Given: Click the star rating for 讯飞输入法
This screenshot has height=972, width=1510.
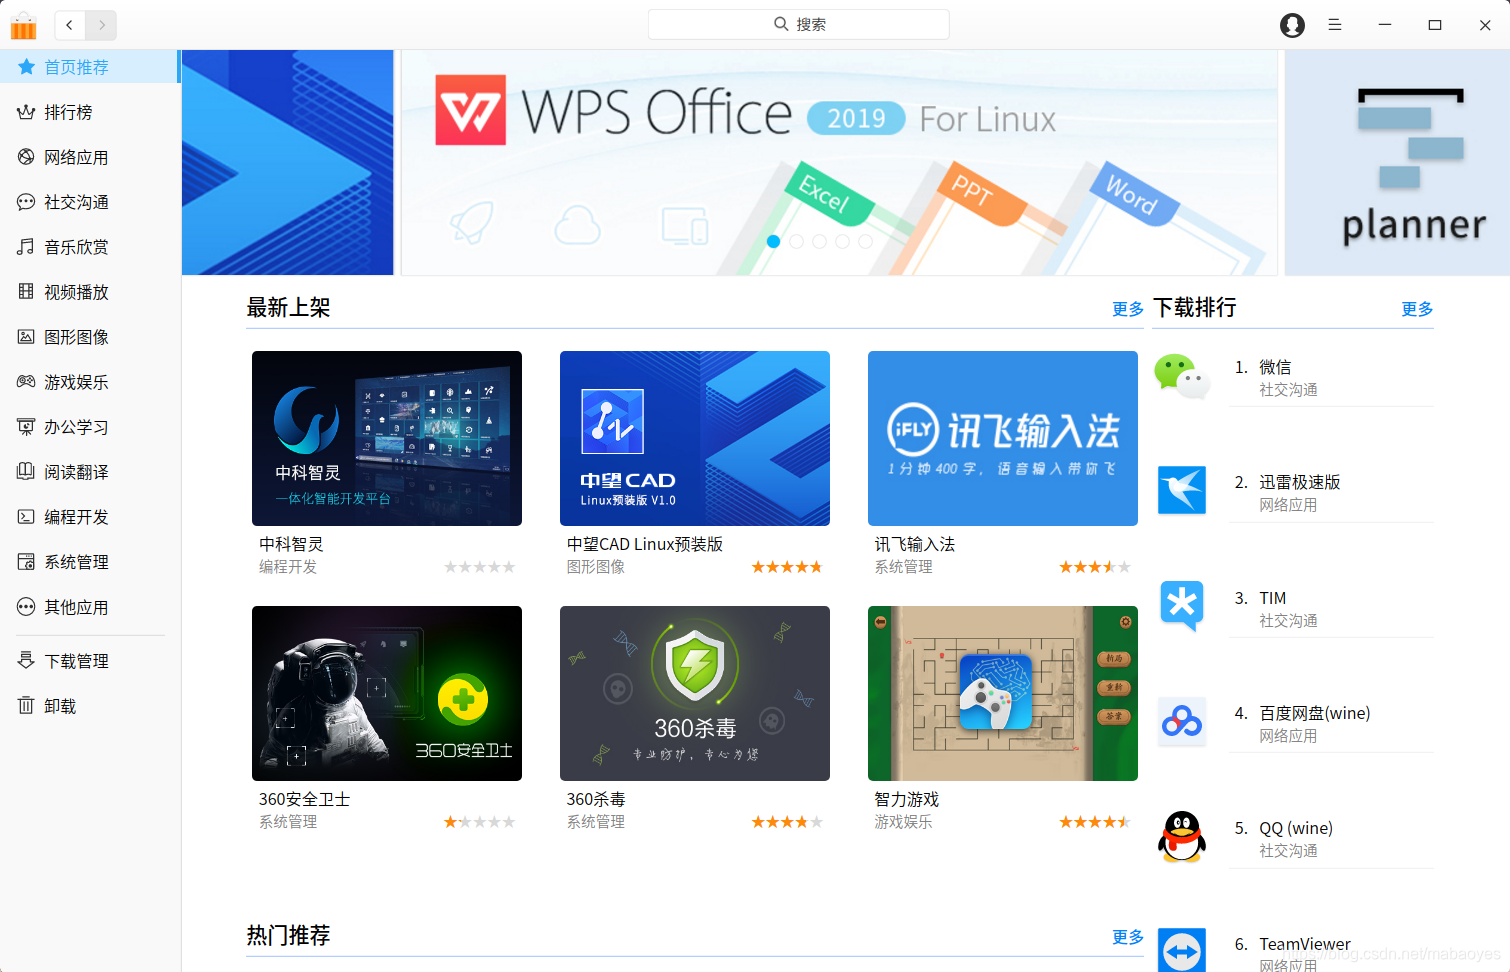Looking at the screenshot, I should click(1095, 567).
